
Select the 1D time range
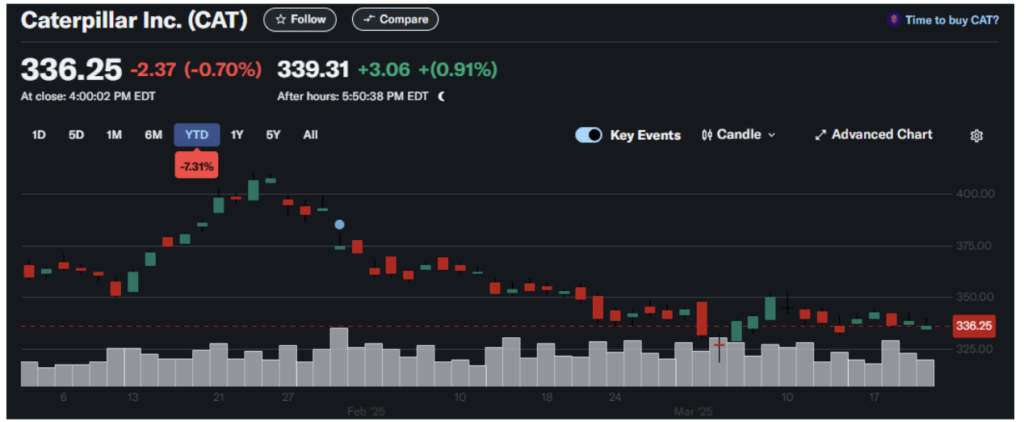(x=39, y=135)
